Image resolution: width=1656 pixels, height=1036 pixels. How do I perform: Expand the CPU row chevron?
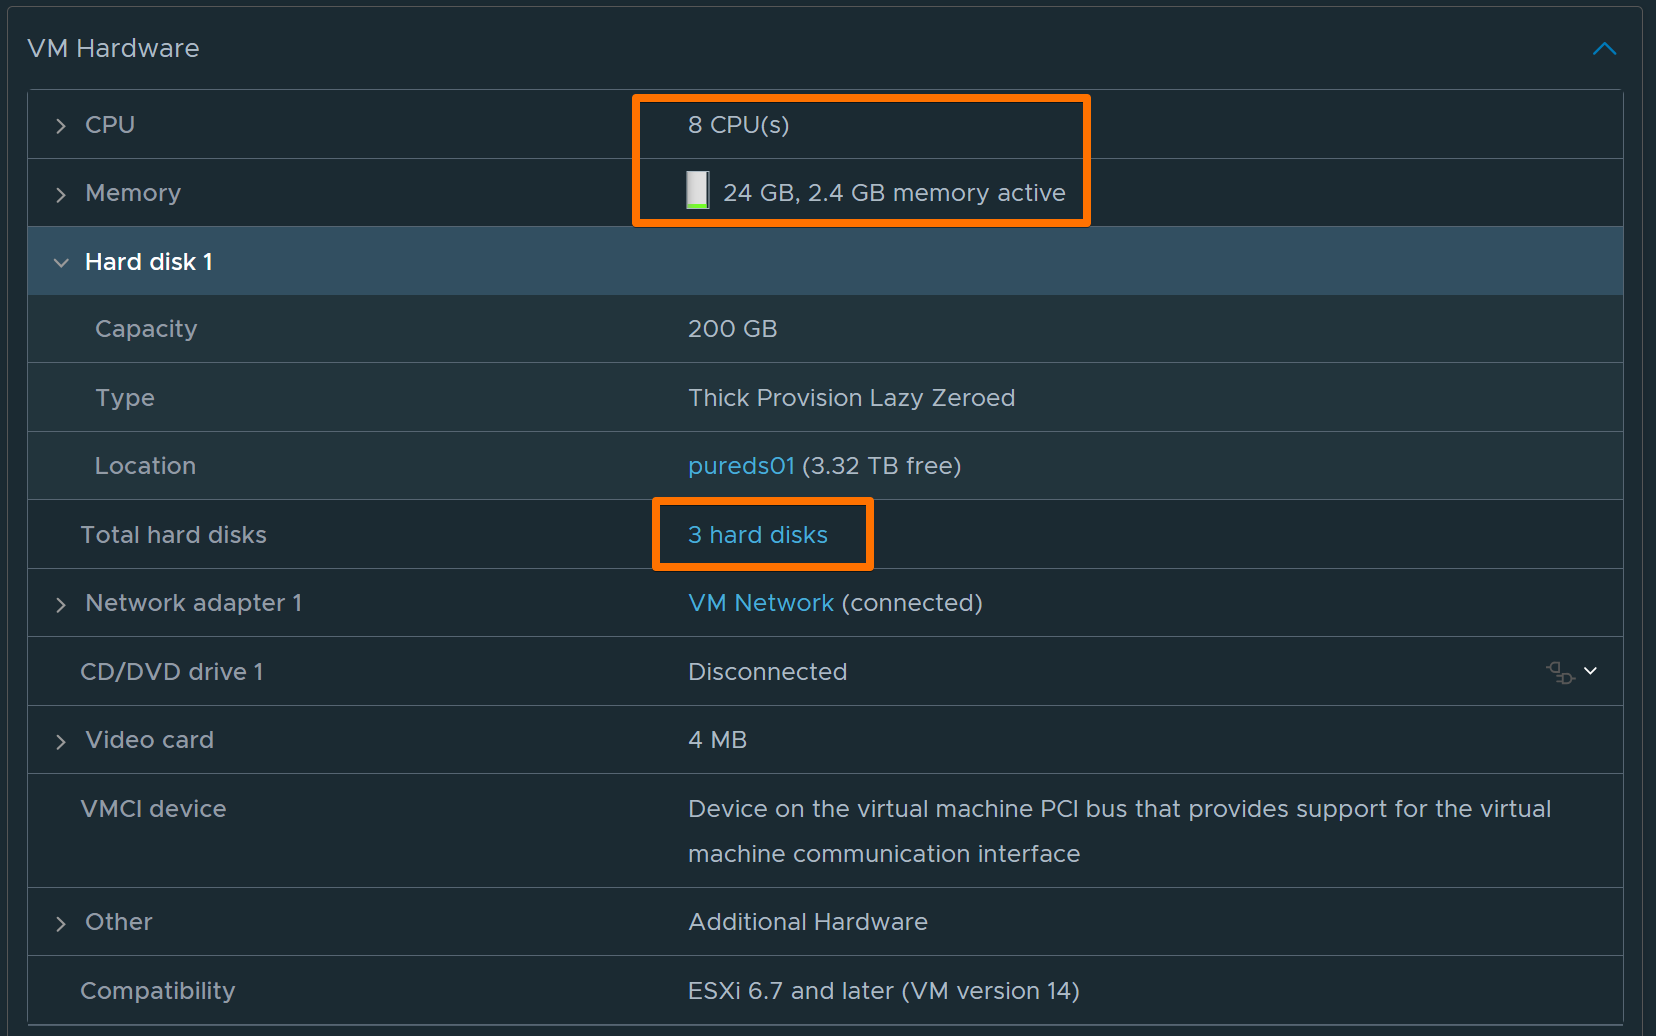pyautogui.click(x=61, y=126)
